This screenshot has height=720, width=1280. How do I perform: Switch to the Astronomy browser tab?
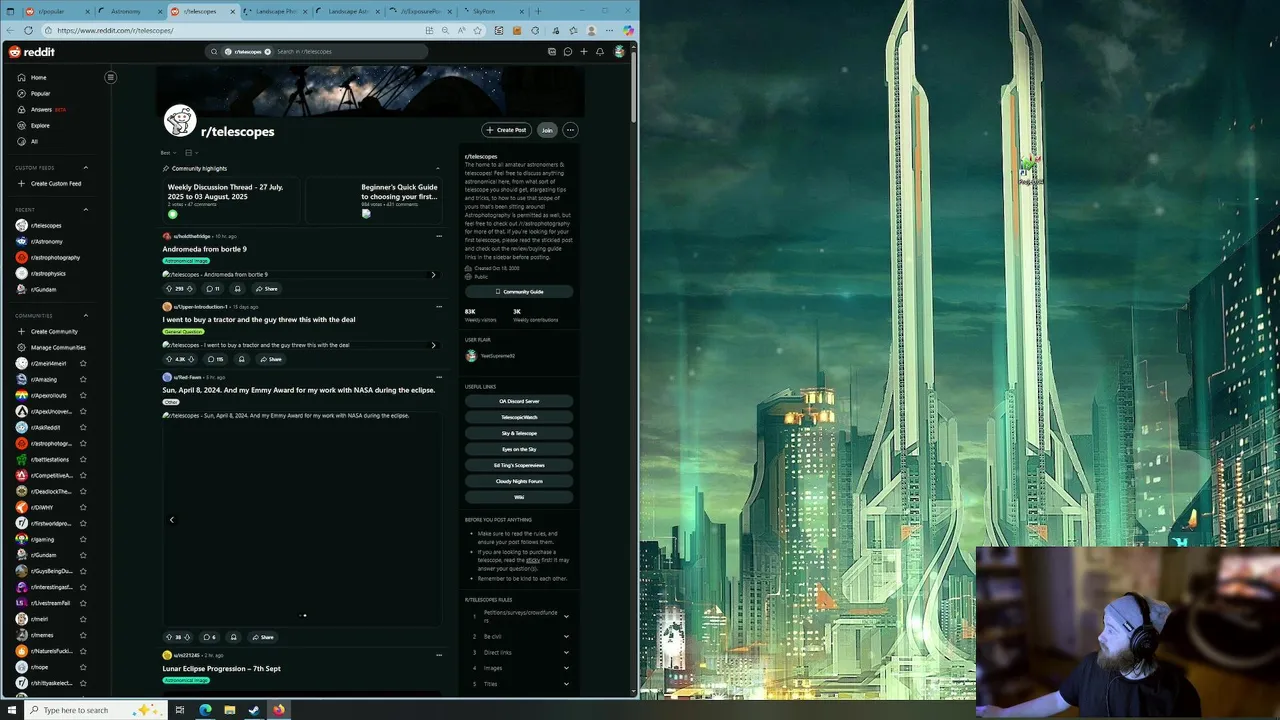tap(129, 11)
